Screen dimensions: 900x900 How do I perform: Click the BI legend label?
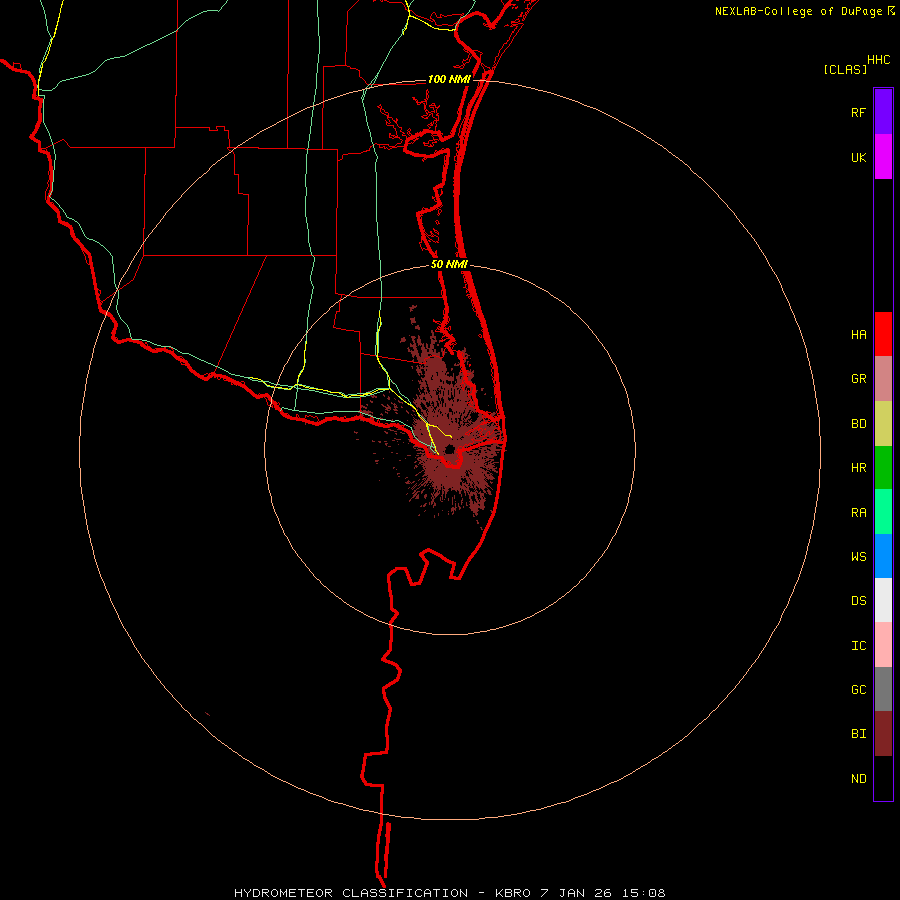click(x=858, y=734)
